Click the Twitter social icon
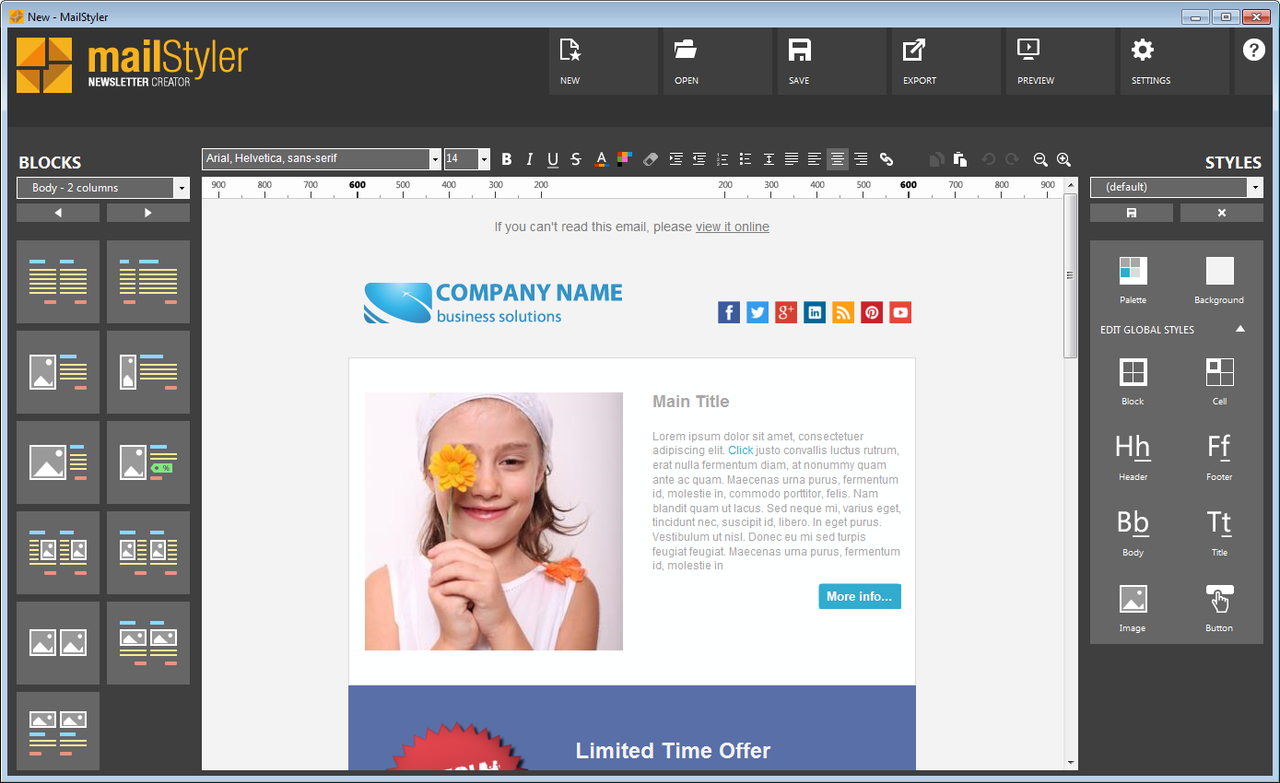This screenshot has width=1280, height=783. coord(757,313)
